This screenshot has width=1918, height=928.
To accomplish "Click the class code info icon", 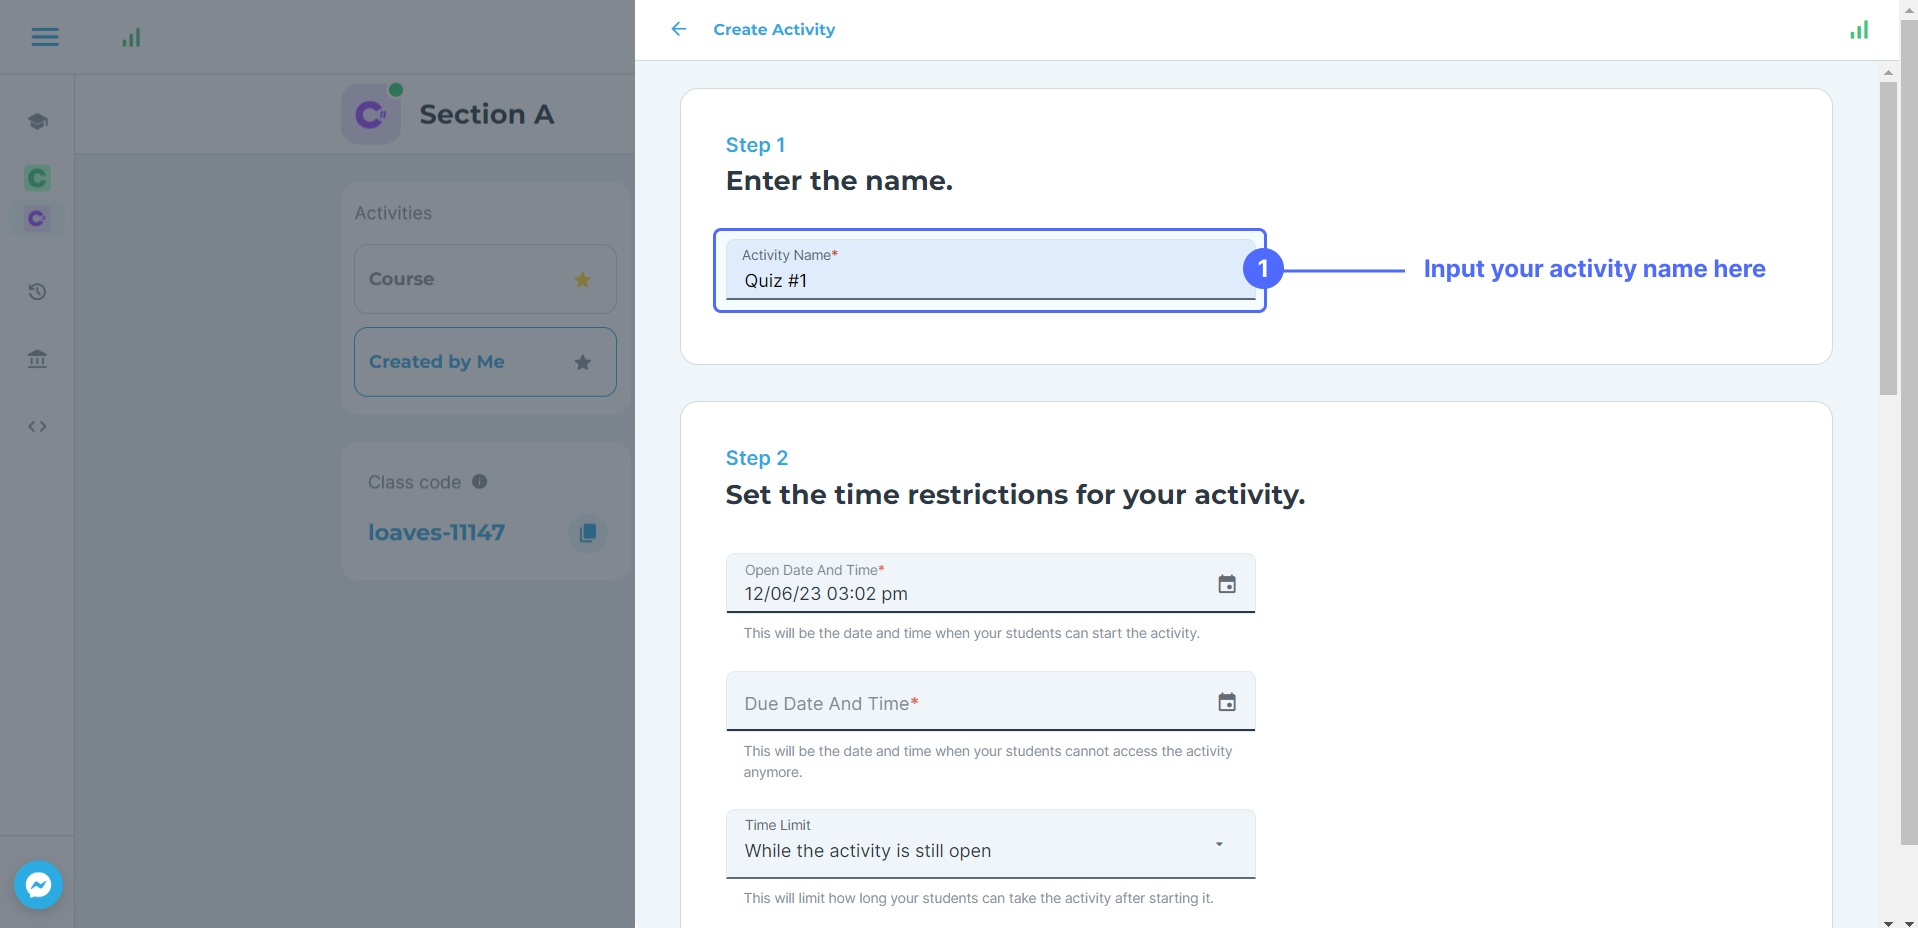I will click(480, 482).
